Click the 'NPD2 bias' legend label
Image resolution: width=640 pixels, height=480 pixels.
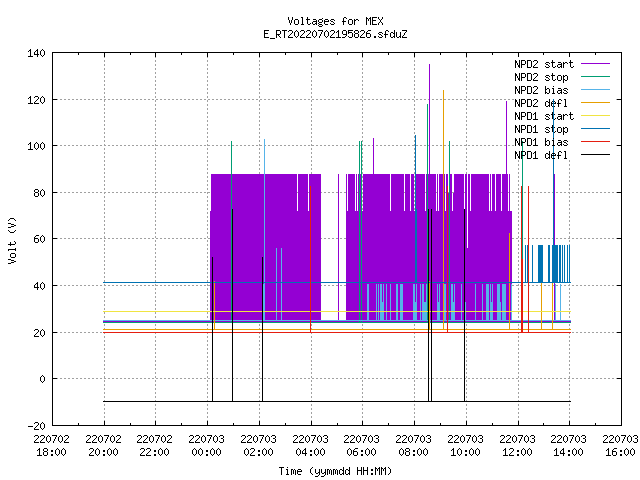point(541,90)
